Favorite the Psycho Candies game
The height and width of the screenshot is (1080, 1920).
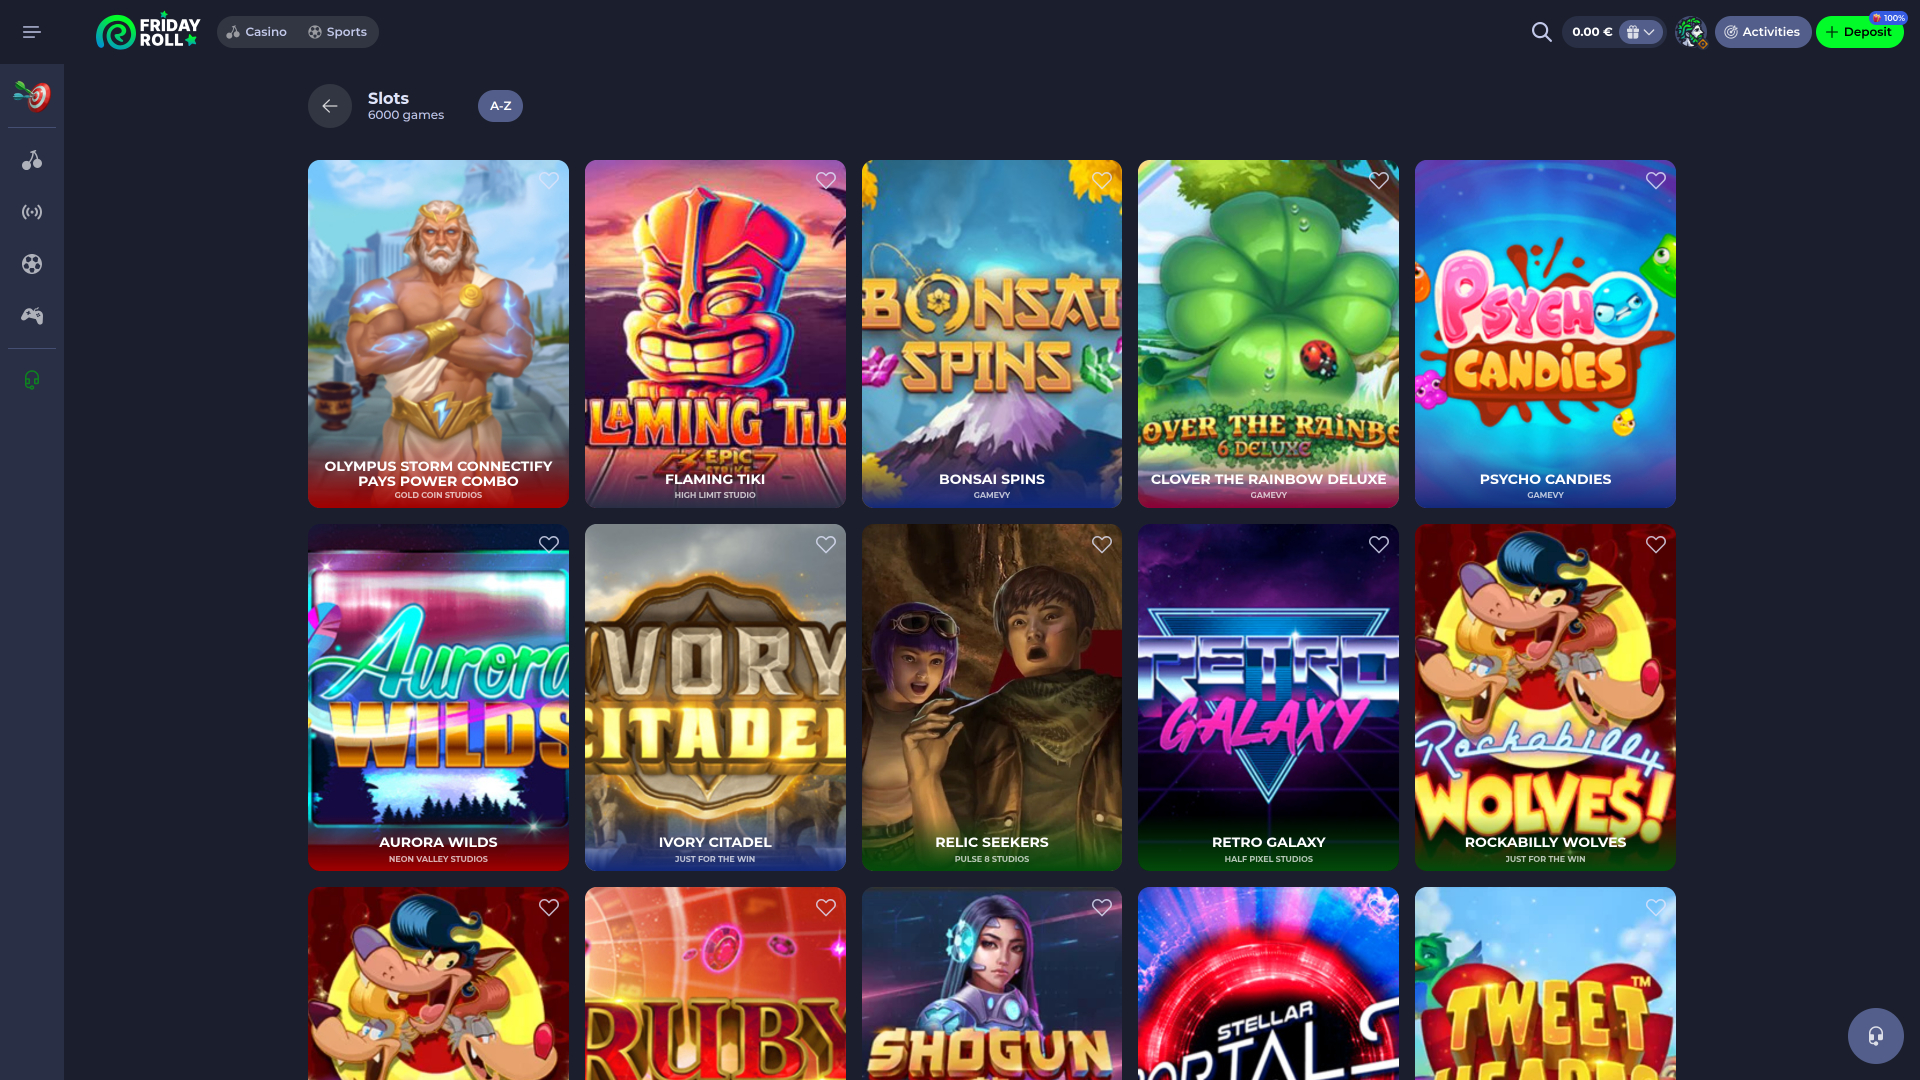pyautogui.click(x=1656, y=181)
